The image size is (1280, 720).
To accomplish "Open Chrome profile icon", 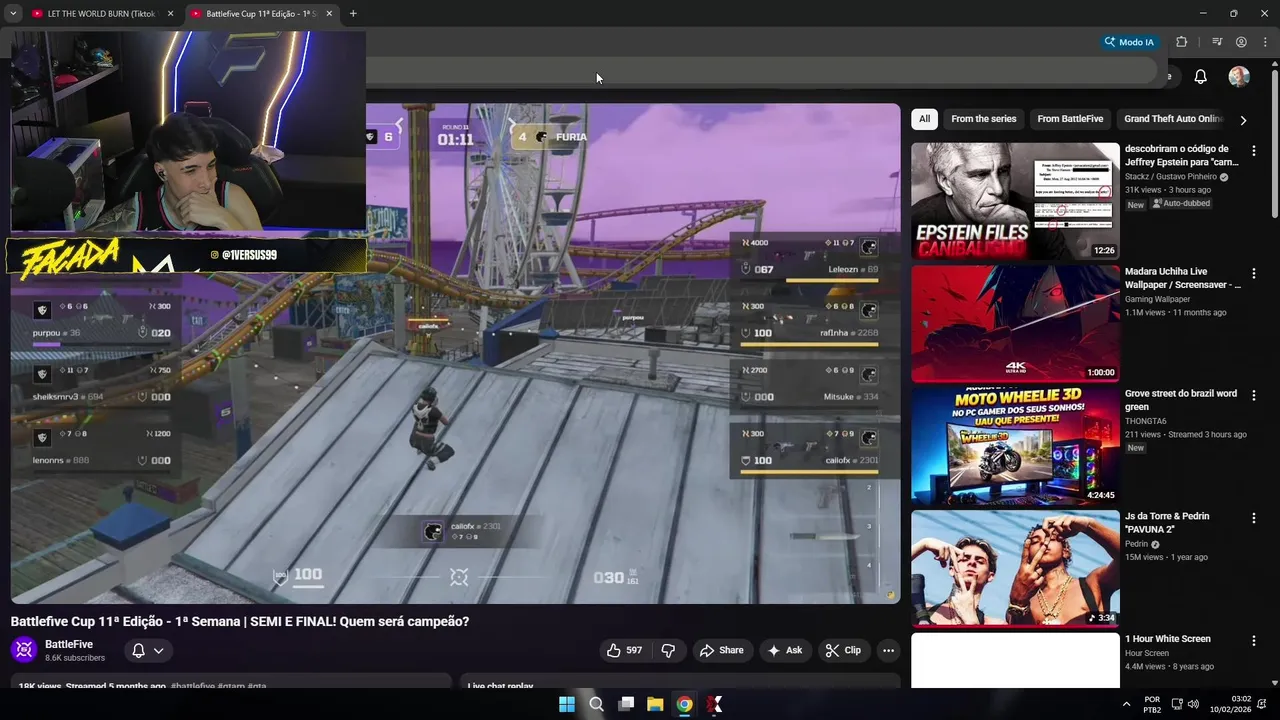I will [1241, 42].
